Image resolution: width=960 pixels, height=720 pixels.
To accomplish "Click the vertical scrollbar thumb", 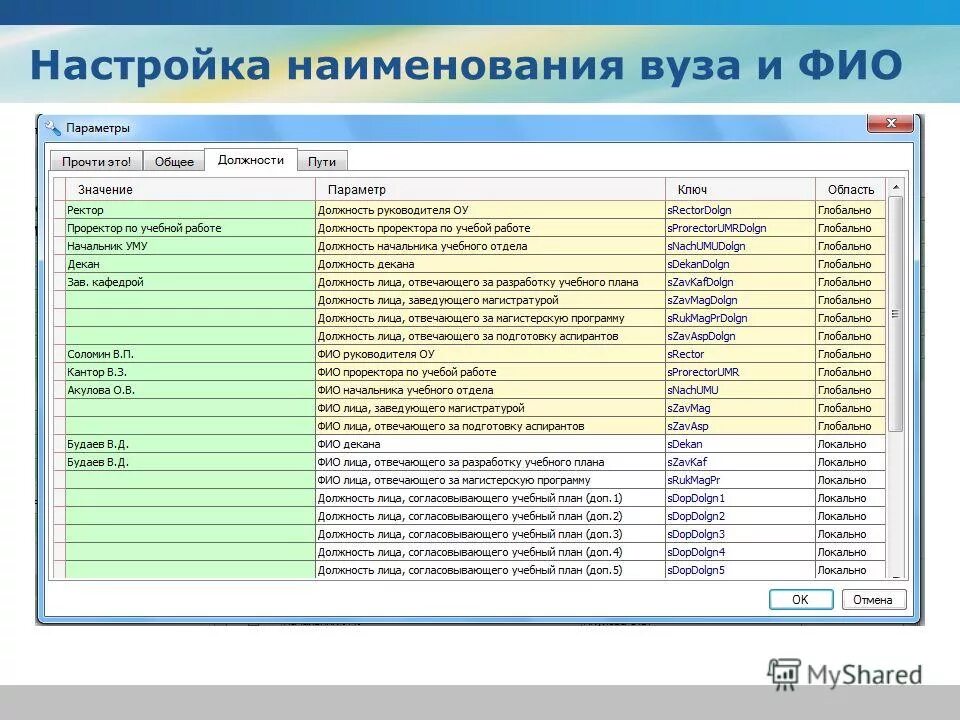I will tap(896, 313).
